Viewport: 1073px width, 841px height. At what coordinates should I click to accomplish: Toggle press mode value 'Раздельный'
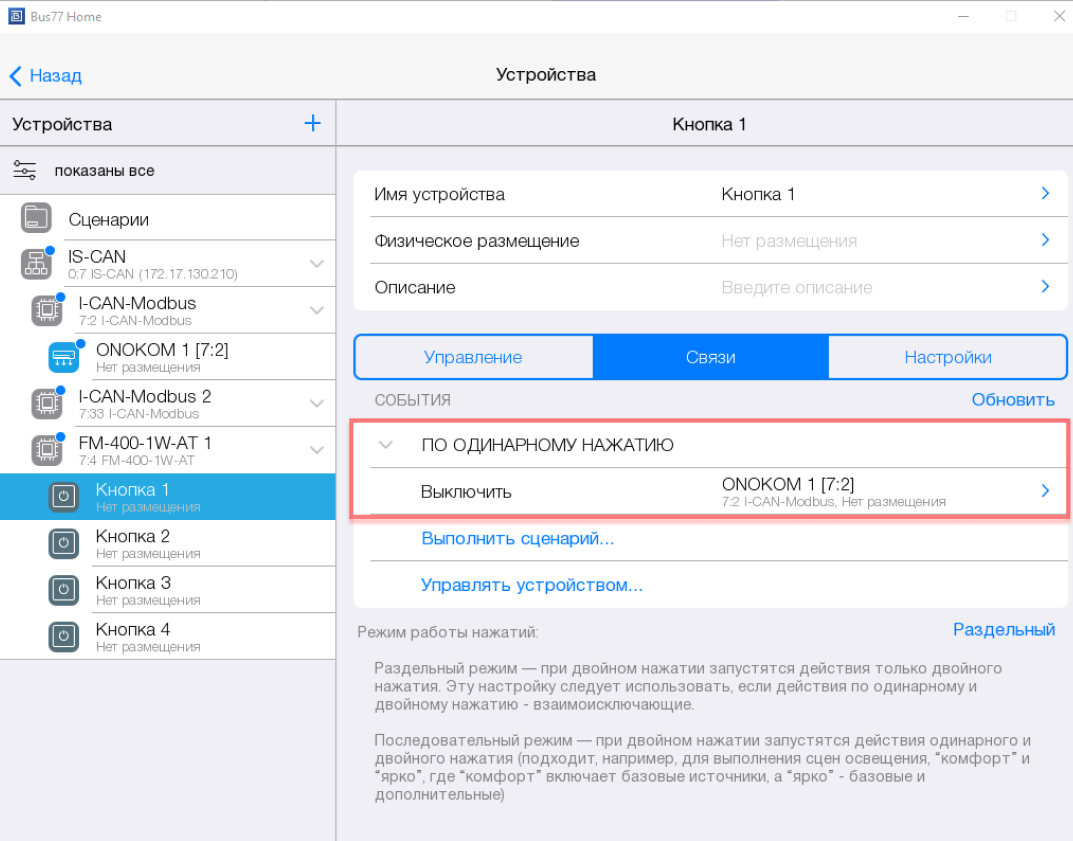click(x=1003, y=629)
